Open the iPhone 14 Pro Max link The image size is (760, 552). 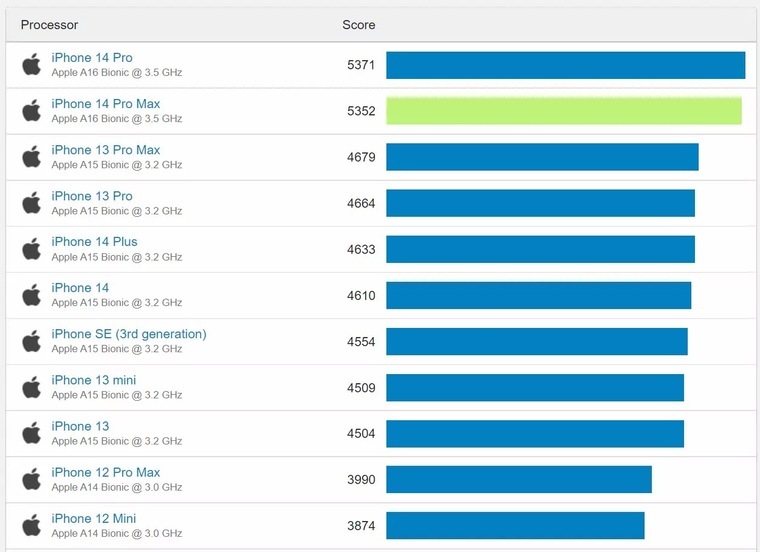click(106, 104)
